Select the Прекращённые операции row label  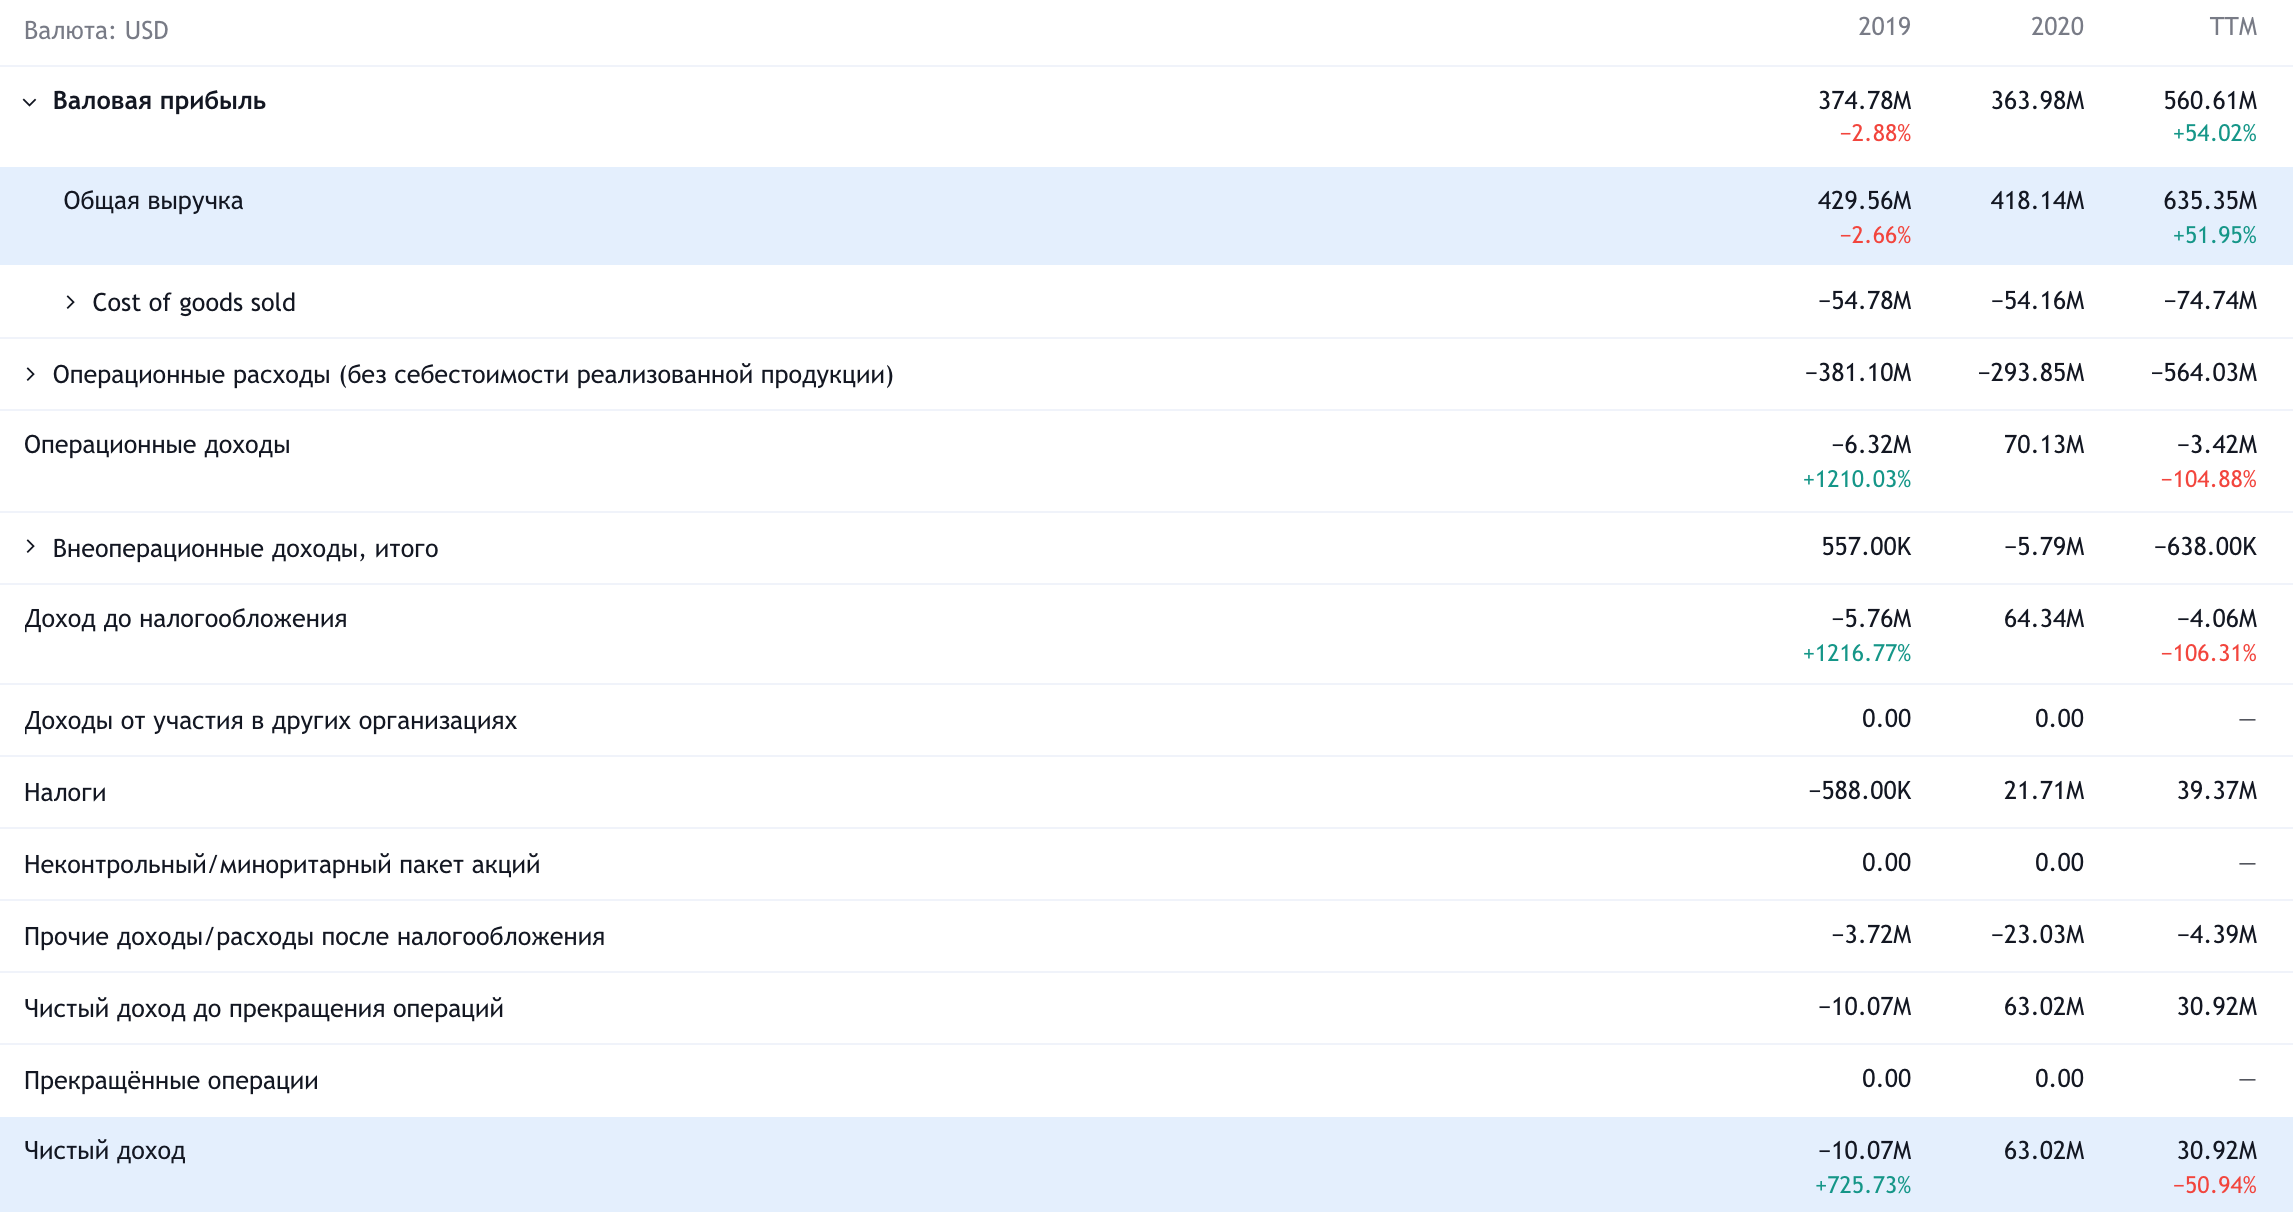click(x=171, y=1081)
